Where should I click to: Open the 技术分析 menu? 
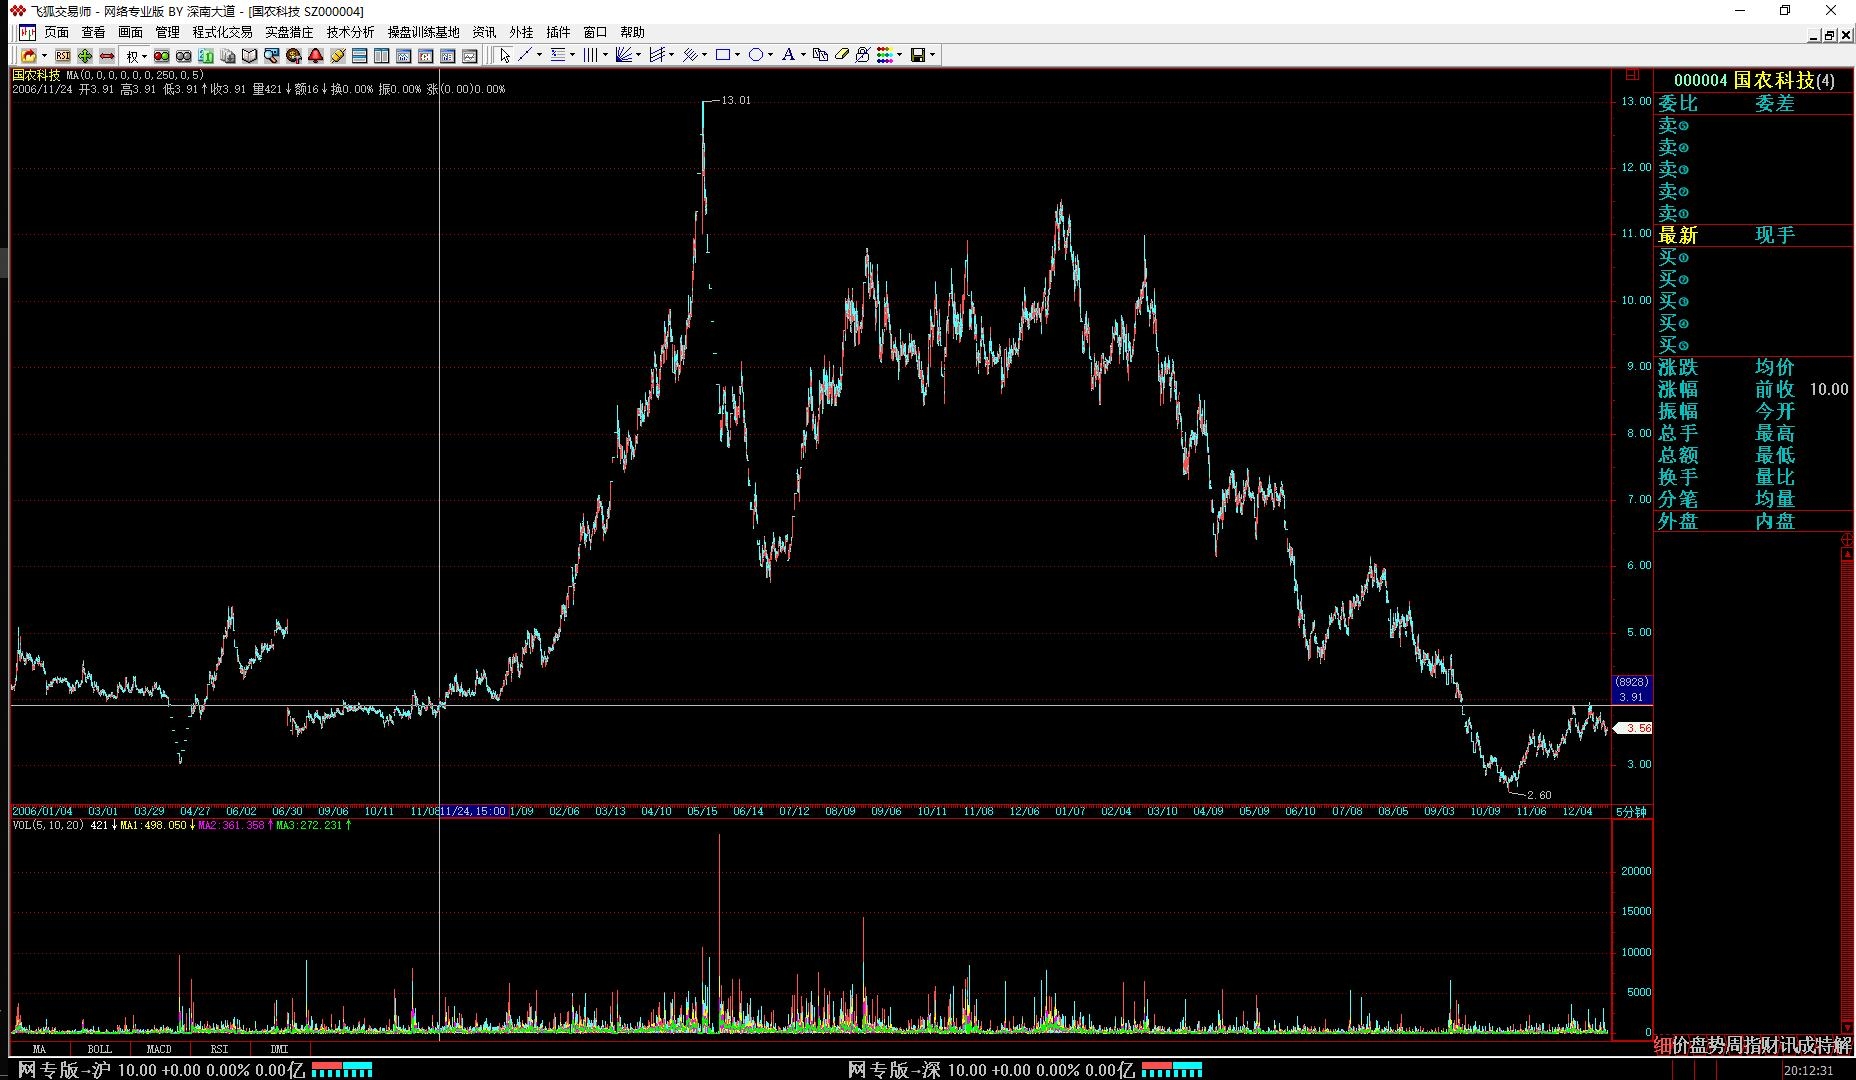(x=350, y=32)
